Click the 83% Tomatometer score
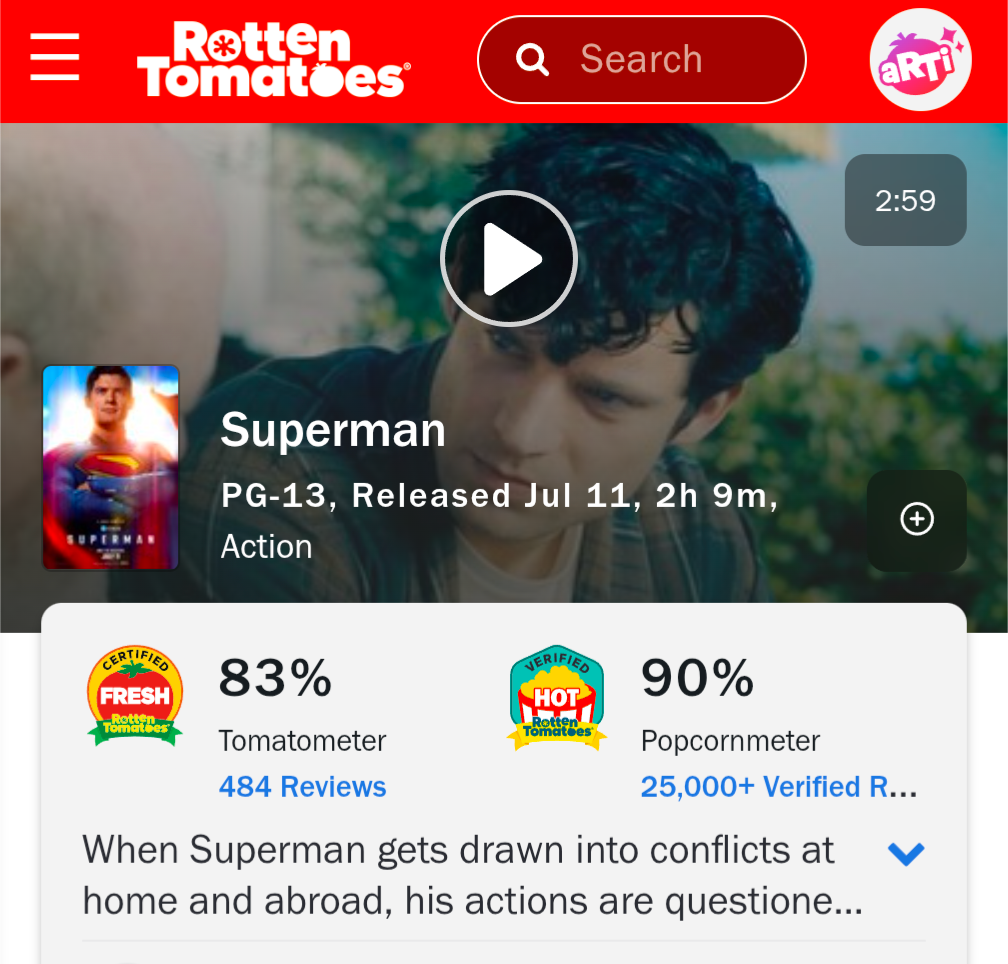1008x964 pixels. tap(275, 678)
